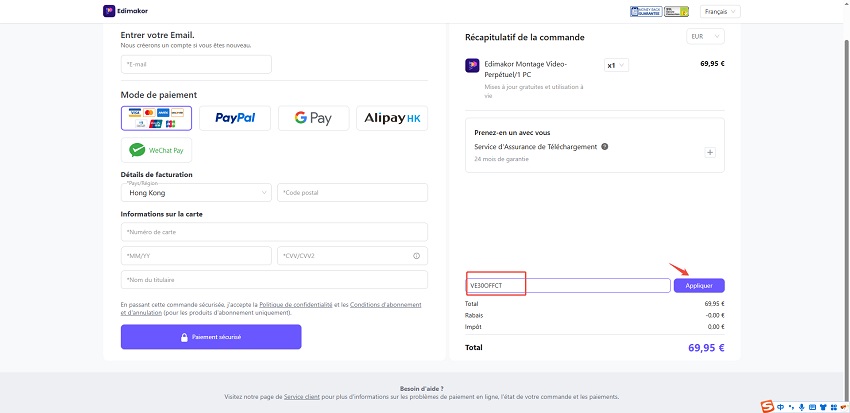Screen dimensions: 850x413
Task: Expand the Hong Kong country dropdown
Action: [195, 192]
